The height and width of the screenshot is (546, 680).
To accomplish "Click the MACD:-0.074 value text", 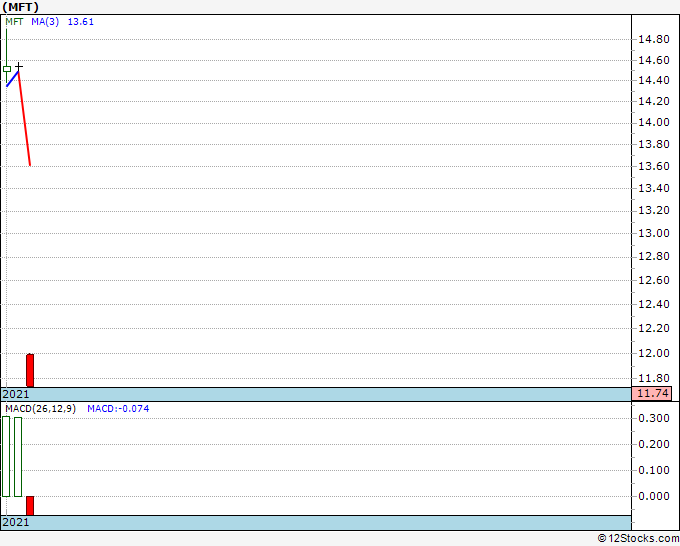I will point(118,409).
